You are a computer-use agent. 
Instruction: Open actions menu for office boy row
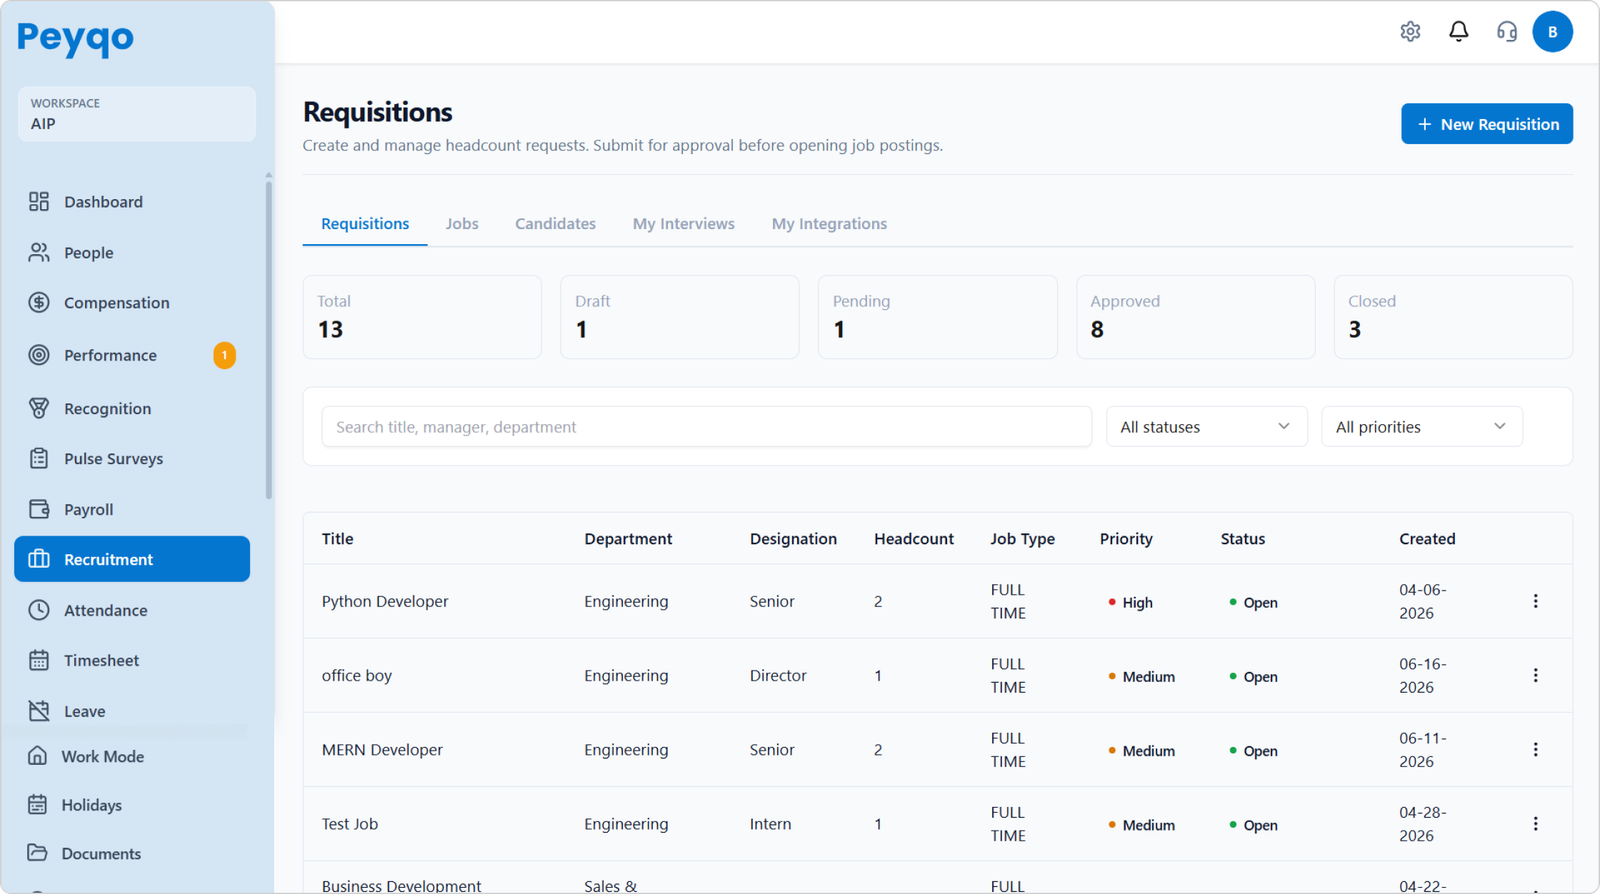[1536, 675]
